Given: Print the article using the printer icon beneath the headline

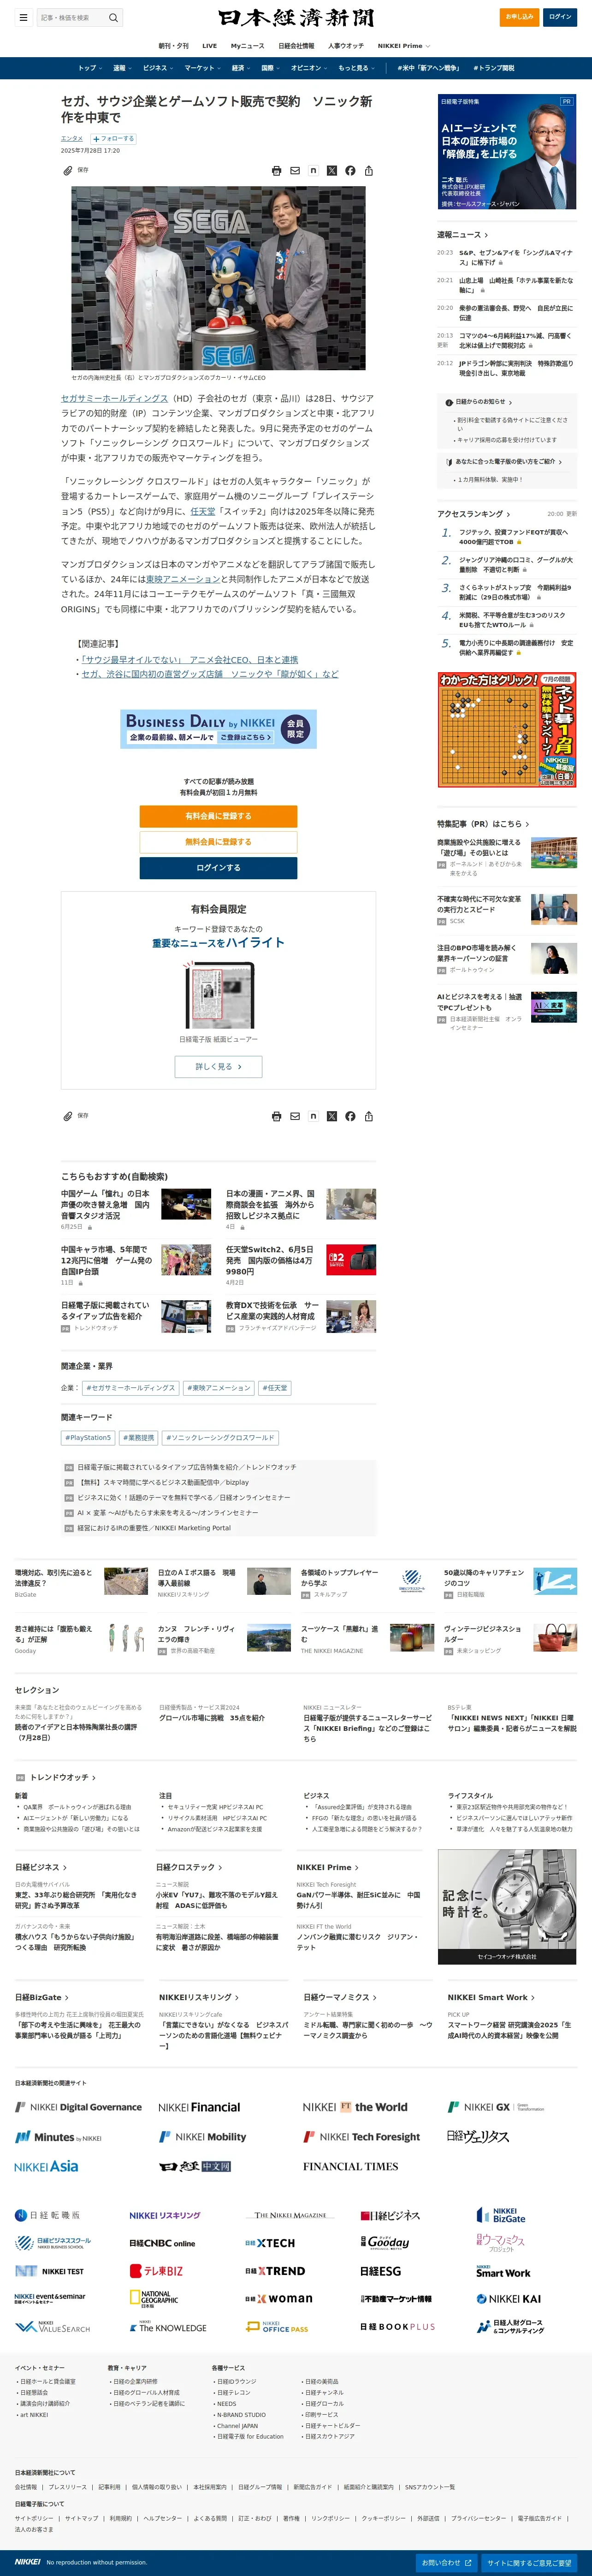Looking at the screenshot, I should [x=276, y=171].
